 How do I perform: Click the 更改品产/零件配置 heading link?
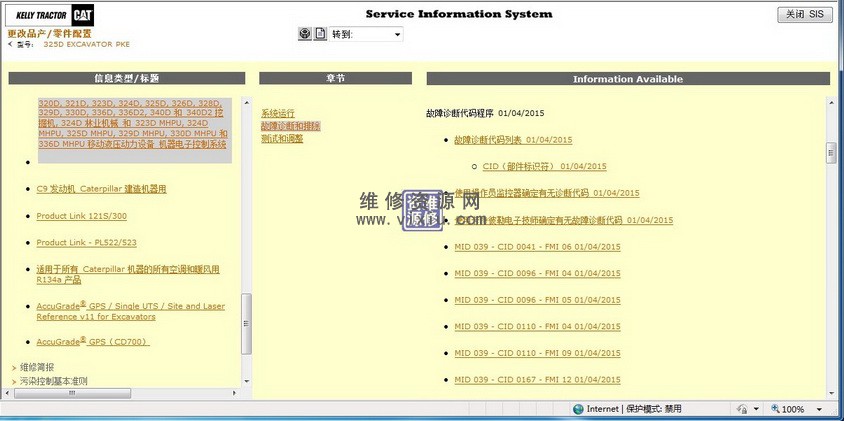pos(49,33)
